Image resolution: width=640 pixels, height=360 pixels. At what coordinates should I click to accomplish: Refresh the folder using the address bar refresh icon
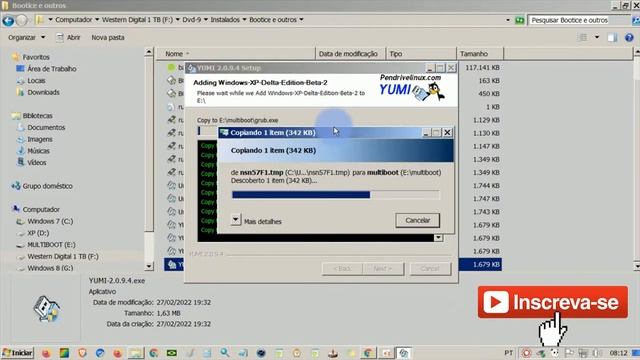tap(519, 20)
